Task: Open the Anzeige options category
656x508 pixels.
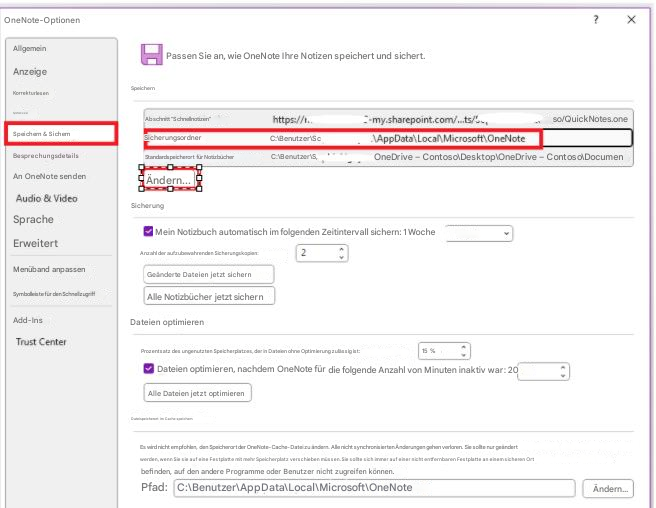Action: [30, 72]
